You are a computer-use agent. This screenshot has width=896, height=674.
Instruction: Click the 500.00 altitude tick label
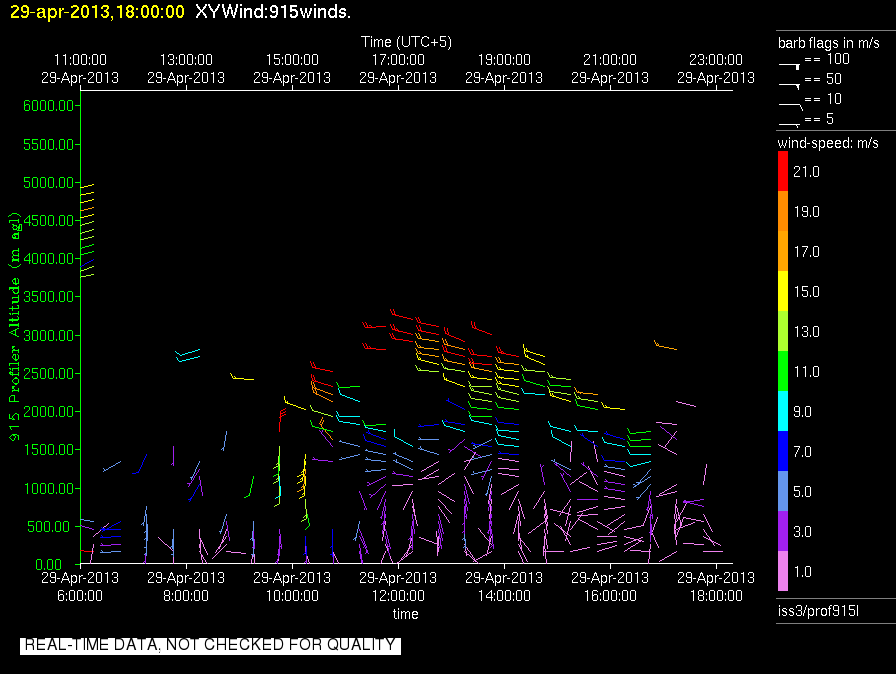point(51,527)
